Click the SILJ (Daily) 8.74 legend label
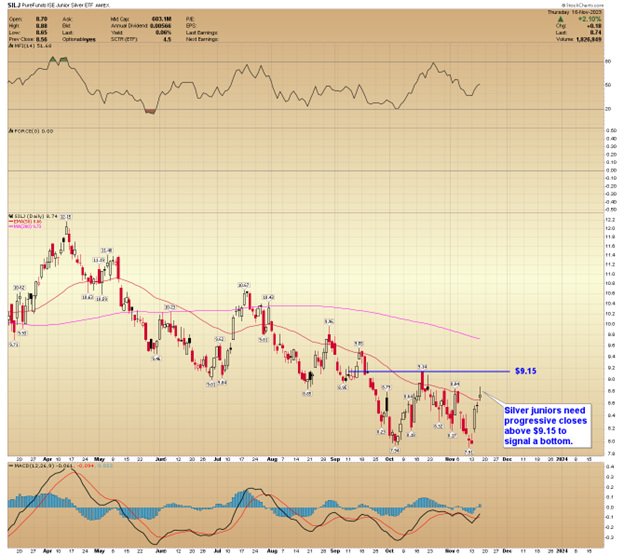This screenshot has width=624, height=555. tap(33, 216)
